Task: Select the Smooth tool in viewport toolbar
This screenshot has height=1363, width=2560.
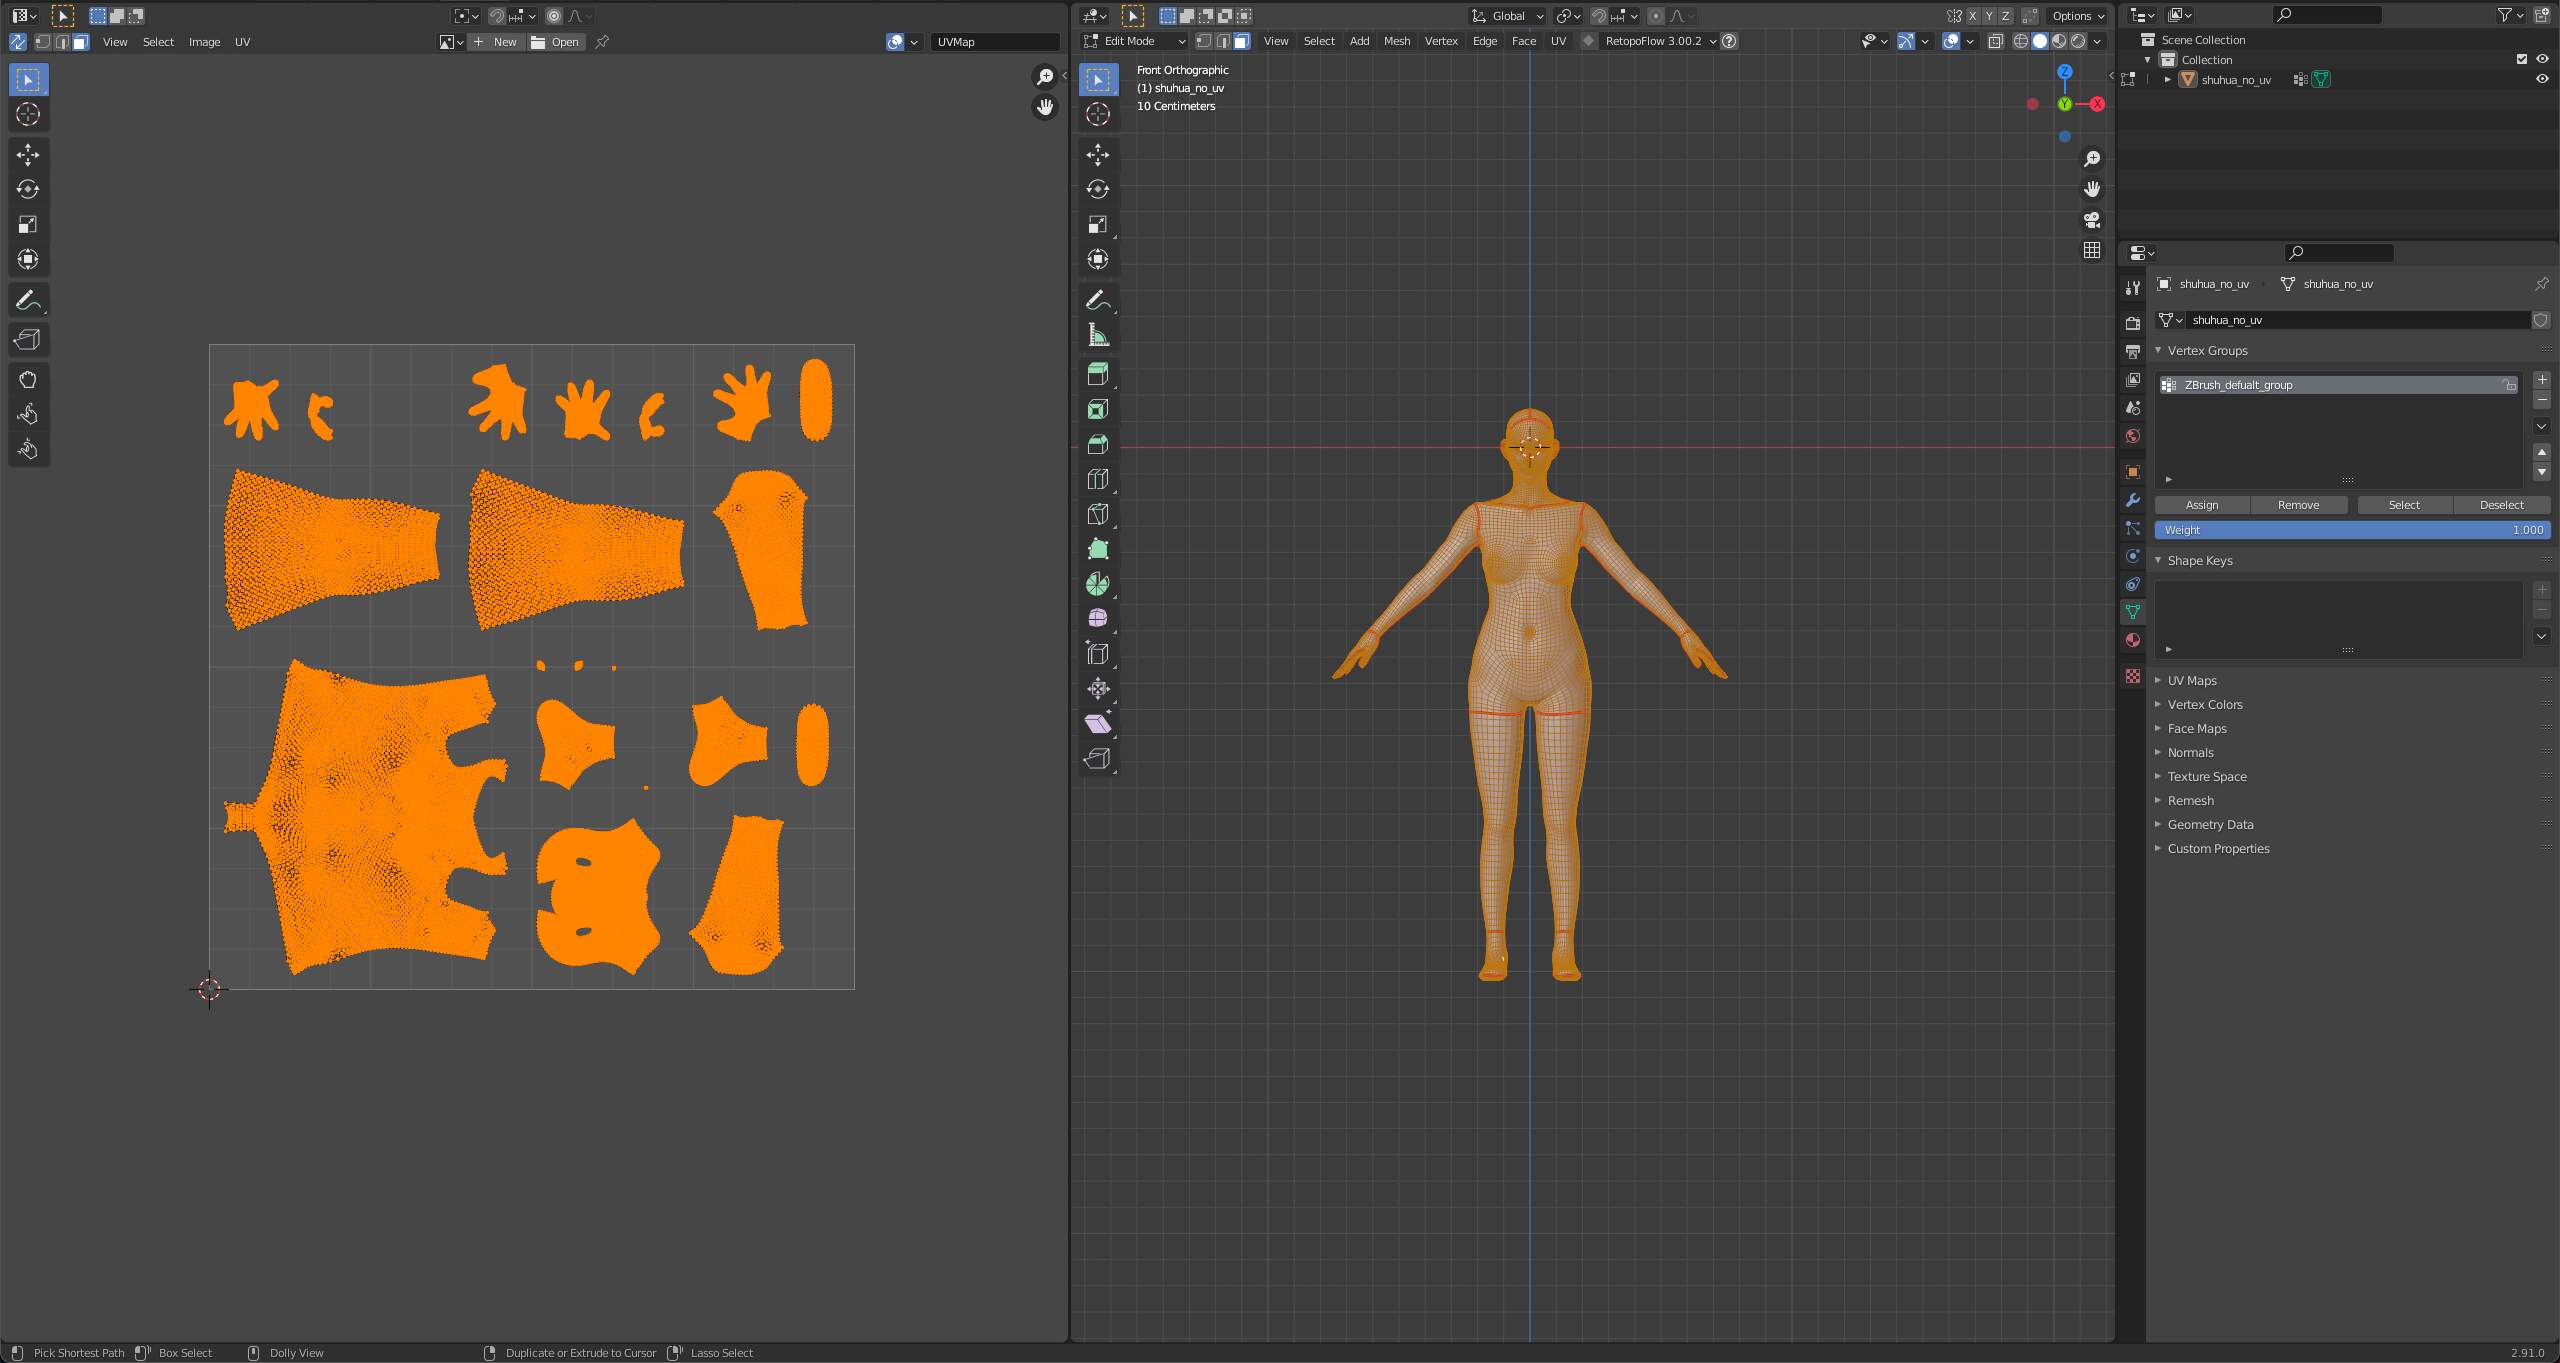Action: [1098, 619]
